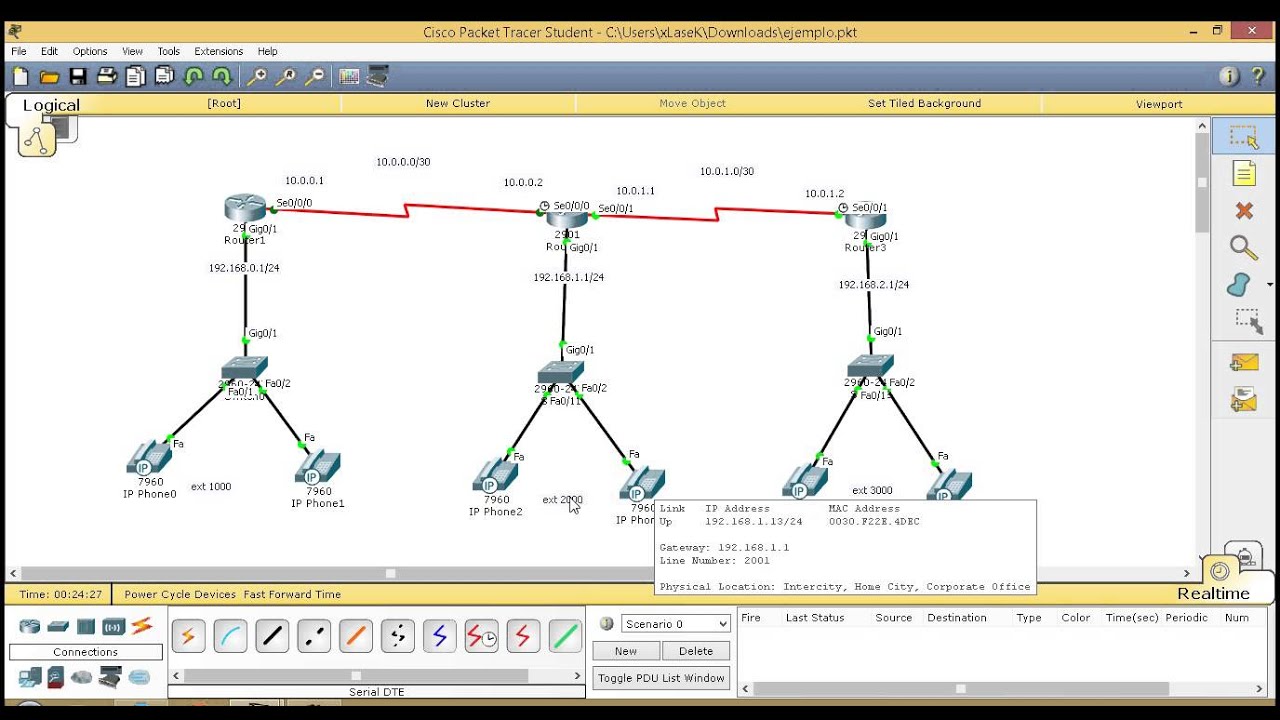This screenshot has height=720, width=1280.
Task: Click Toggle PDU List Window
Action: pyautogui.click(x=661, y=678)
